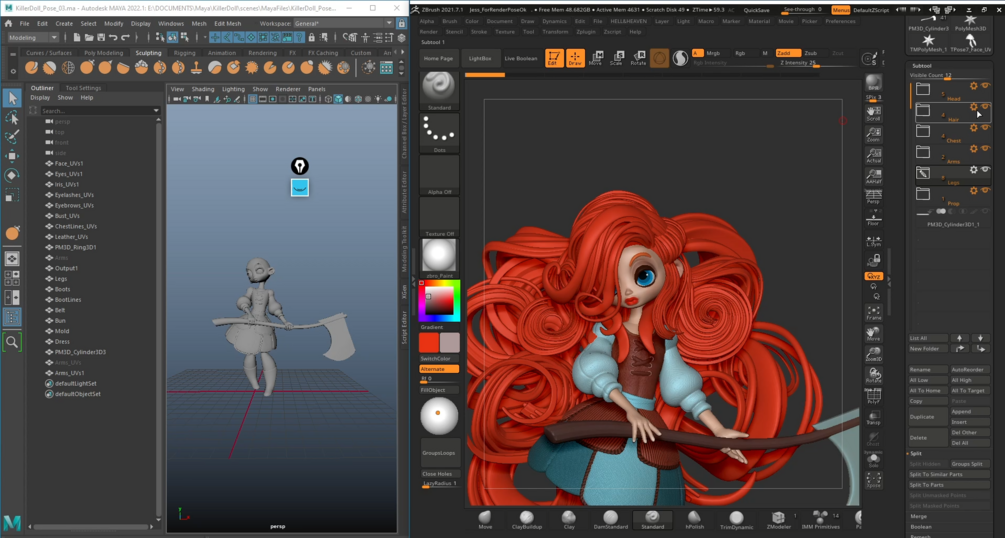This screenshot has height=538, width=1005.
Task: Toggle the Persp perspective button in ZBrush
Action: 873,196
